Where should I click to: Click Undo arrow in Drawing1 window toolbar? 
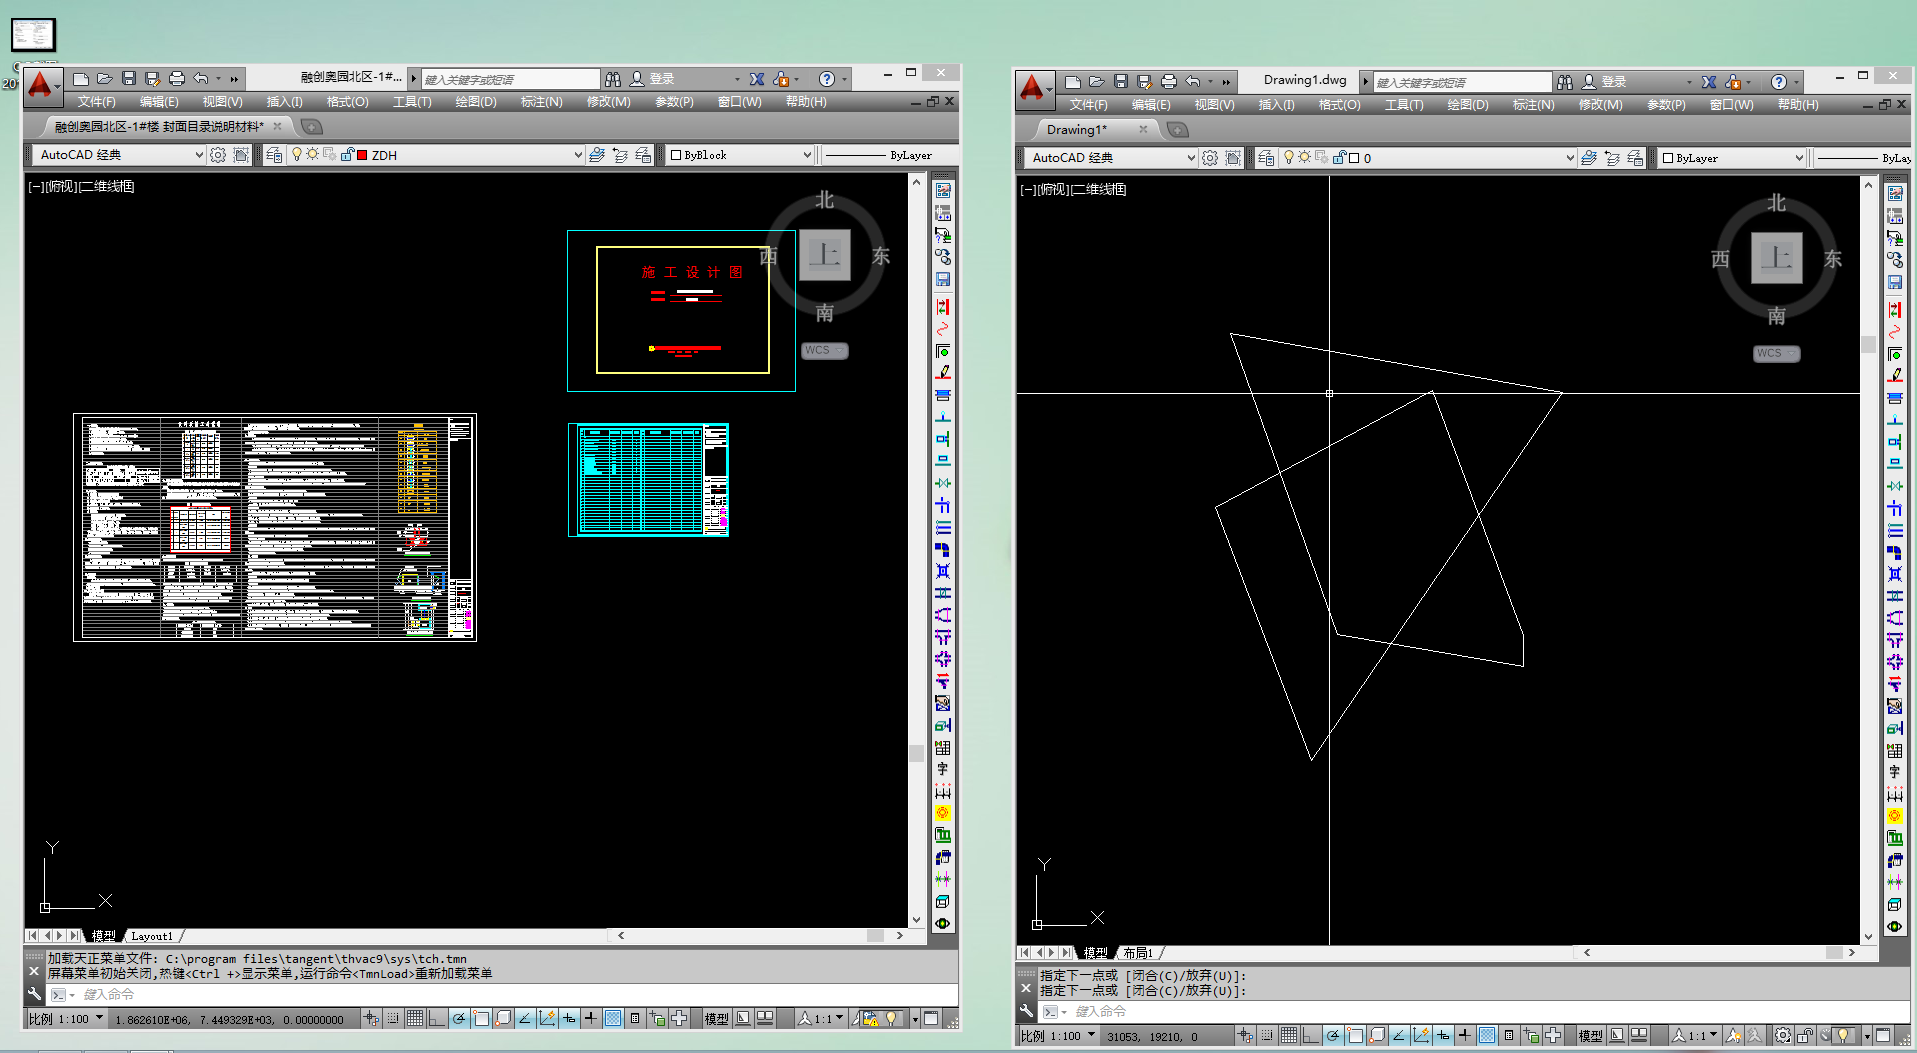(1193, 82)
